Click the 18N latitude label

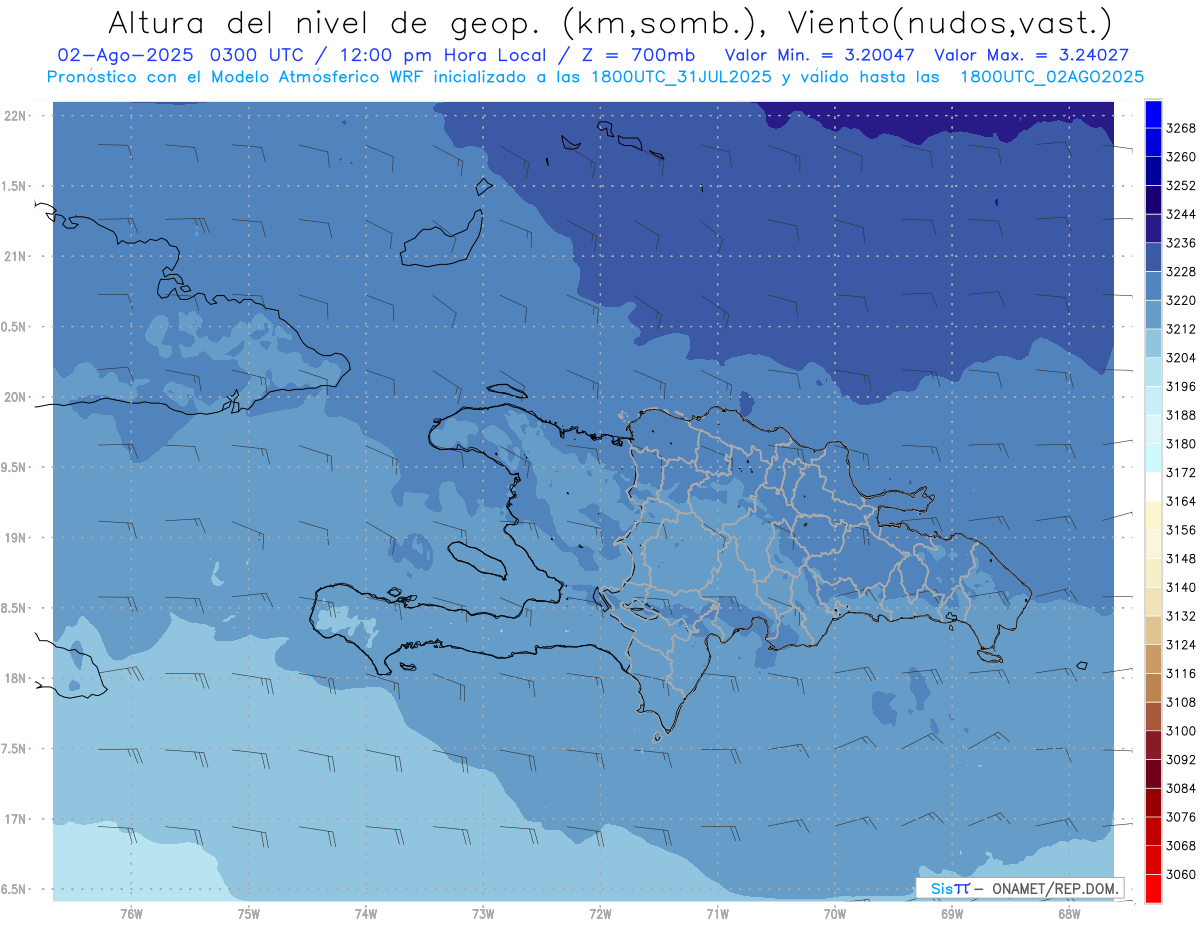15,678
